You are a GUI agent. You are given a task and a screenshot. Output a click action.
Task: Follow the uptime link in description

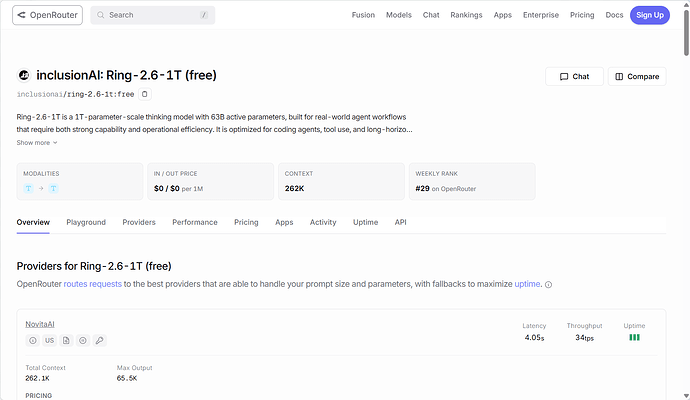click(x=527, y=284)
